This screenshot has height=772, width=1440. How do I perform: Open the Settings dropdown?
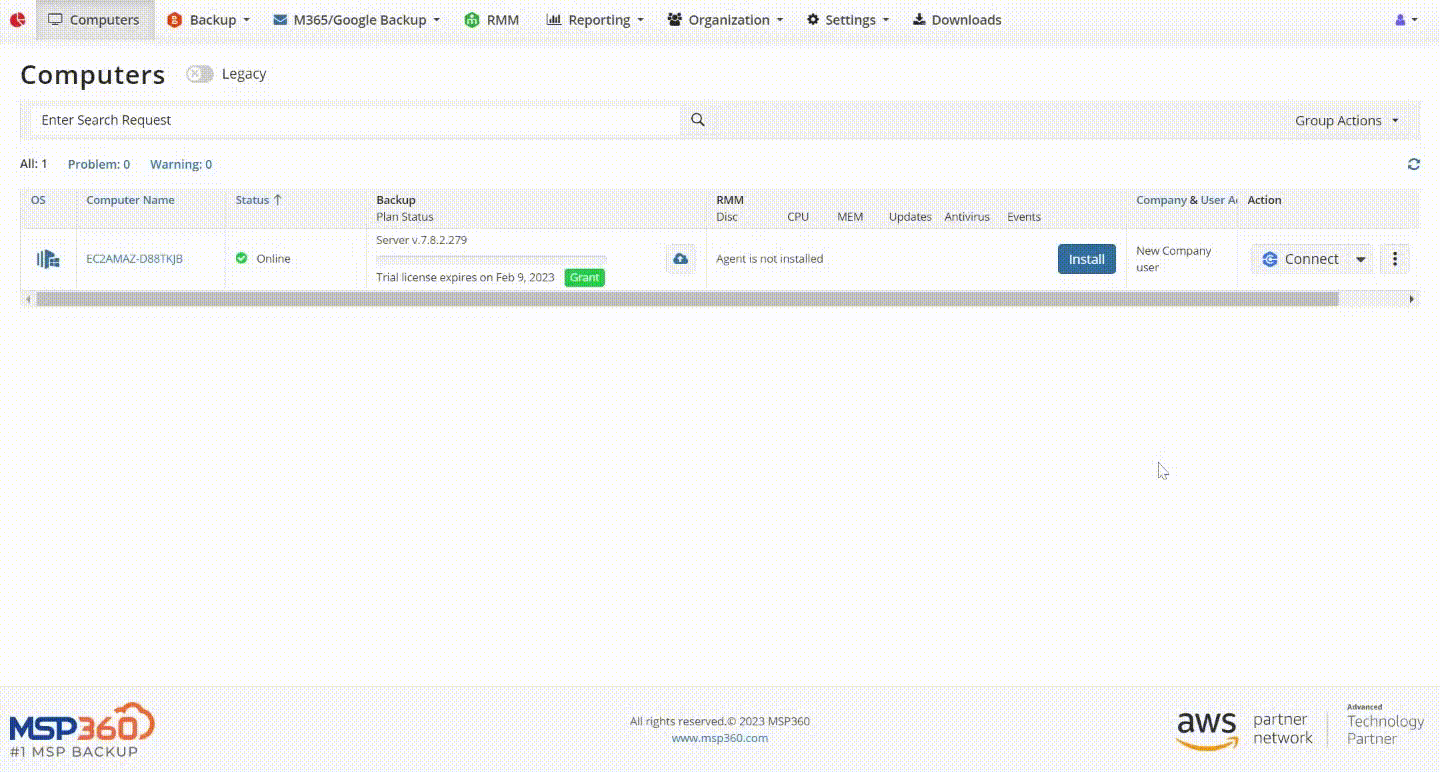coord(847,20)
